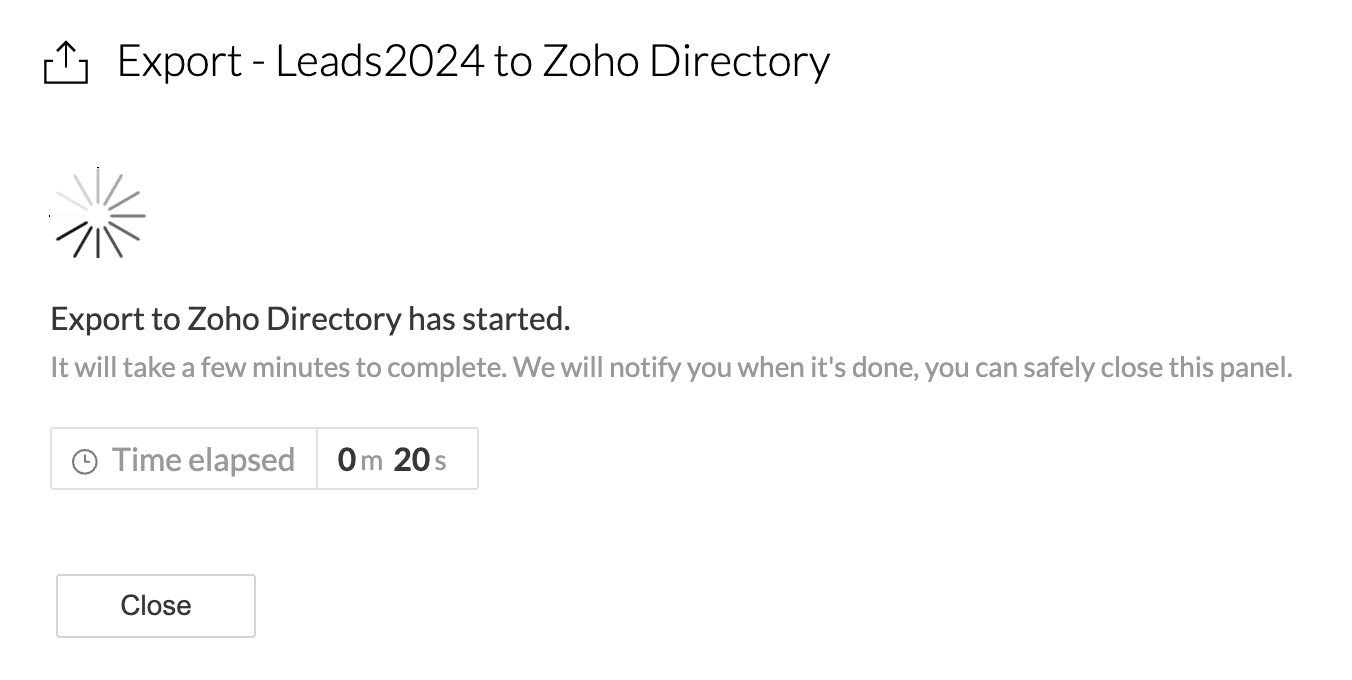Click the "m" minutes unit label

(372, 462)
